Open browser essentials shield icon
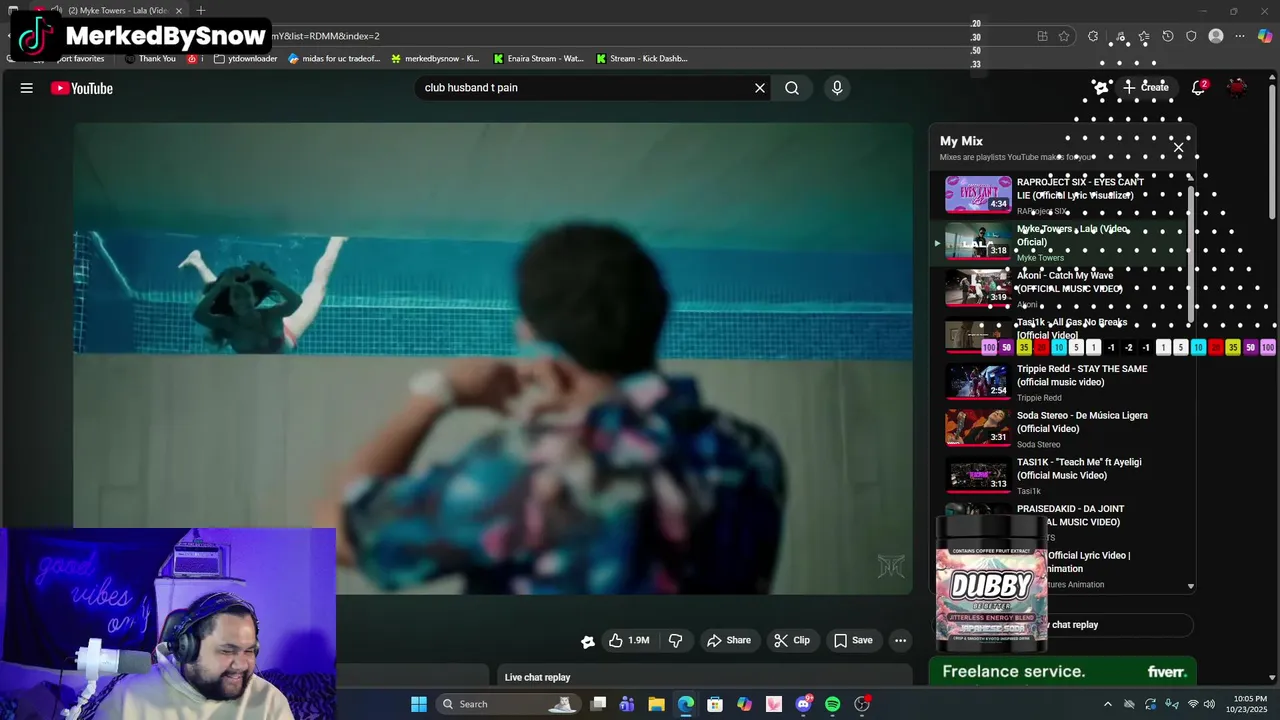The image size is (1280, 720). click(1191, 36)
